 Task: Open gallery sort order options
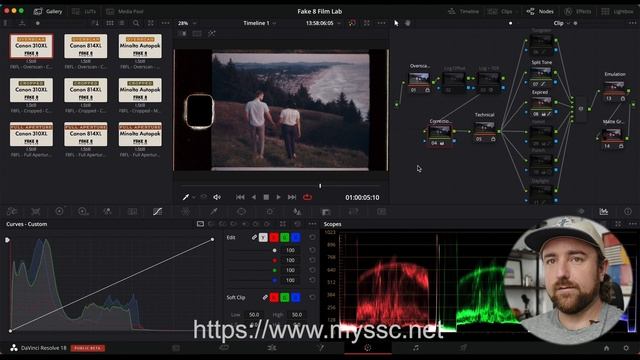[95, 23]
